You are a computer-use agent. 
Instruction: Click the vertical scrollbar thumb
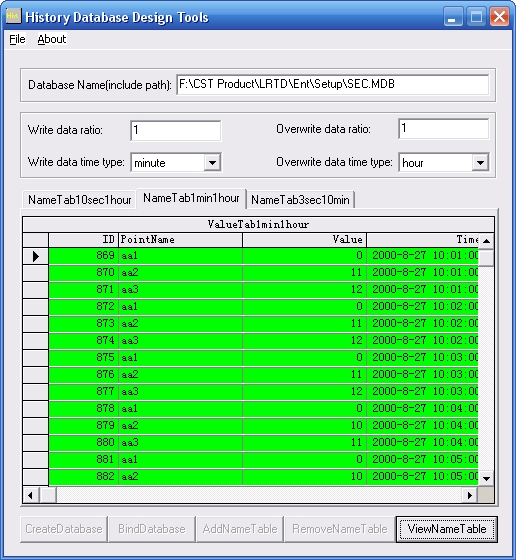(486, 257)
